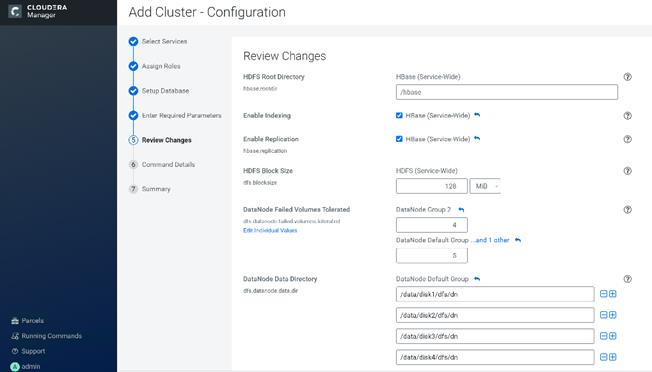652x372 pixels.
Task: Revert Enable Indexing to default value
Action: point(477,115)
